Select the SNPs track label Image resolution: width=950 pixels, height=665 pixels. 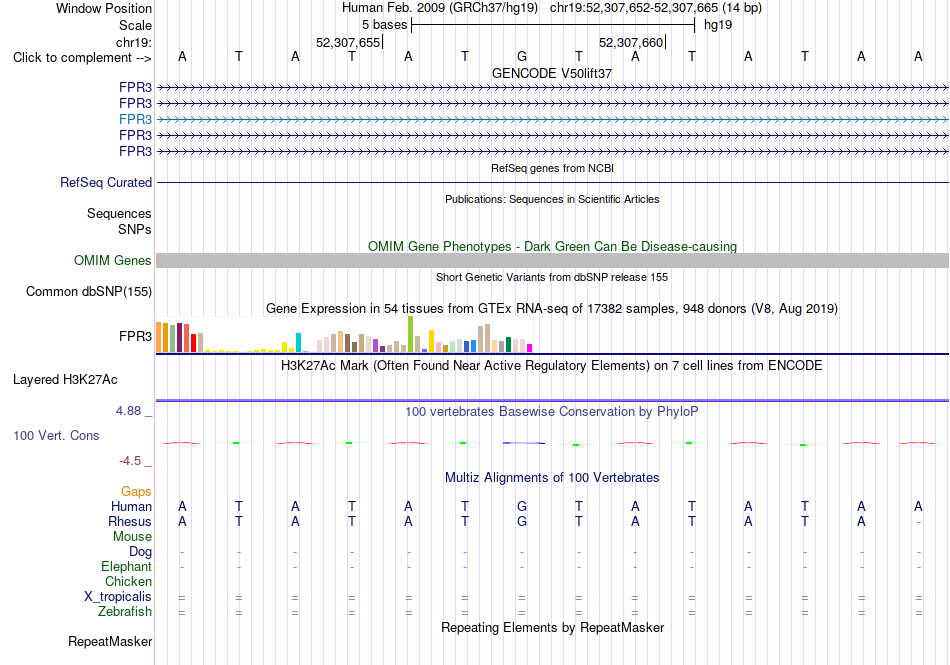click(135, 230)
